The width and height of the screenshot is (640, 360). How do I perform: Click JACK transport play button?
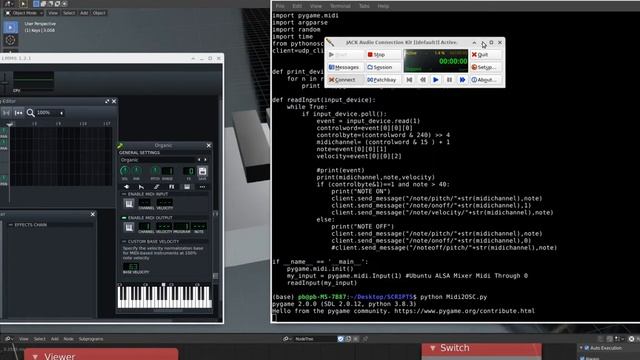point(436,80)
